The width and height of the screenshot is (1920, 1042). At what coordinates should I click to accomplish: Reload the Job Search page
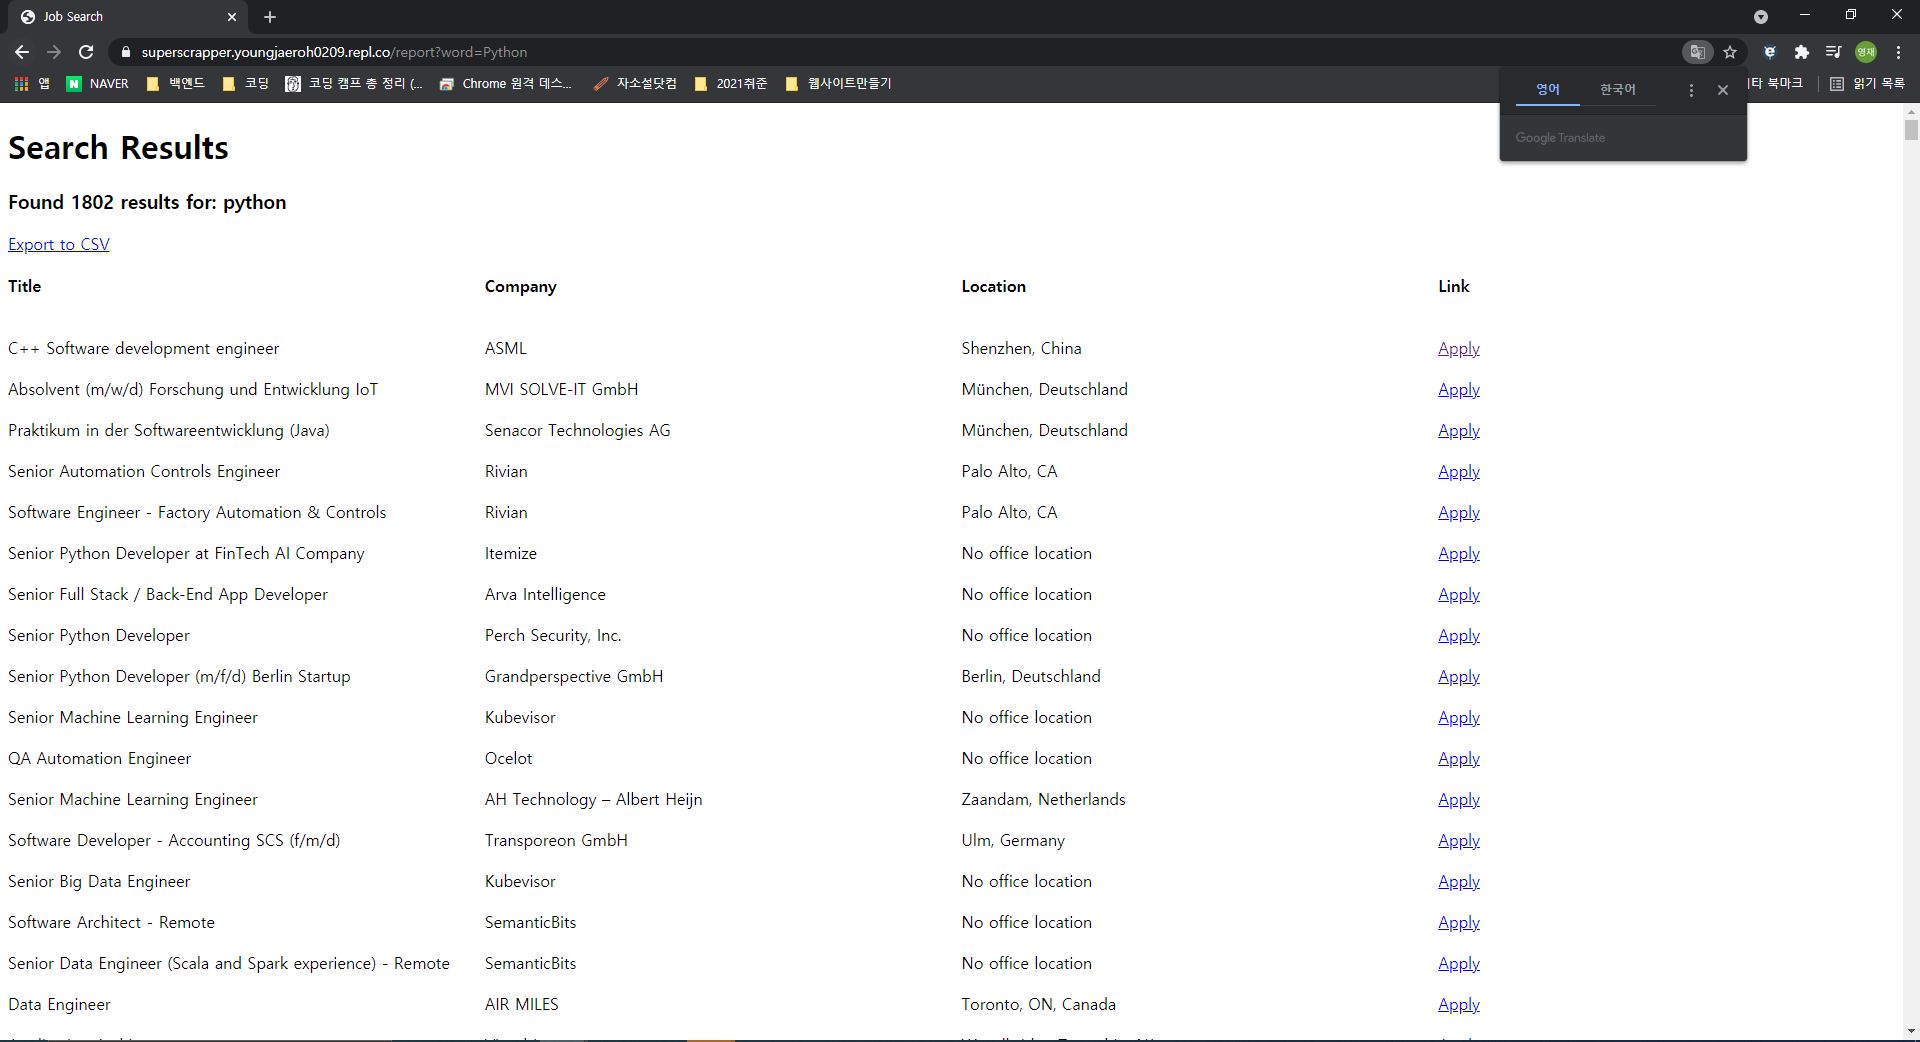tap(86, 52)
